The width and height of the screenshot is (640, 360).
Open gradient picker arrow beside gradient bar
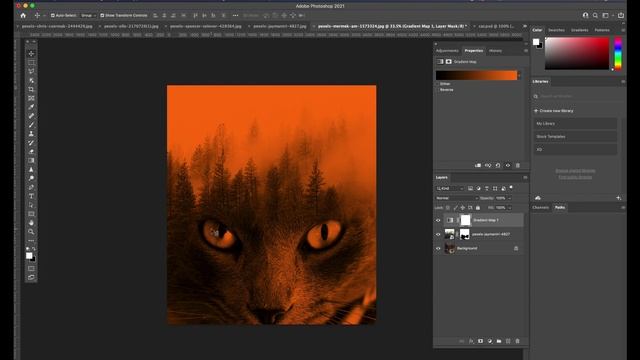[x=519, y=75]
